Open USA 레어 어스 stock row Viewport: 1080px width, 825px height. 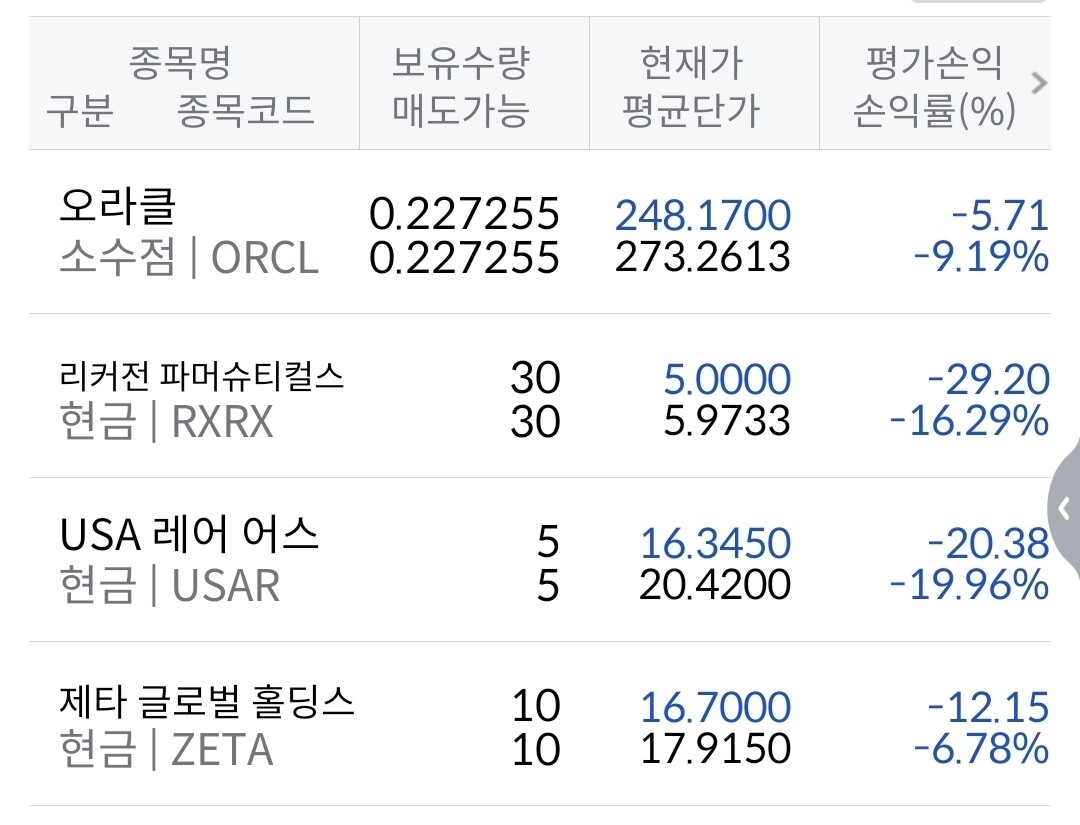pyautogui.click(x=189, y=536)
